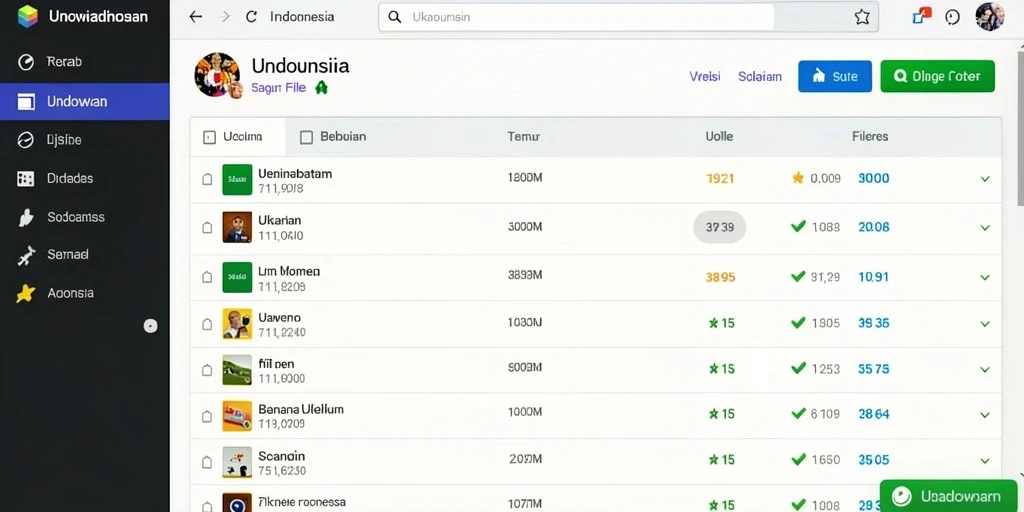Select the Ueninabatam row checkbox
Viewport: 1024px width, 512px height.
pos(207,179)
